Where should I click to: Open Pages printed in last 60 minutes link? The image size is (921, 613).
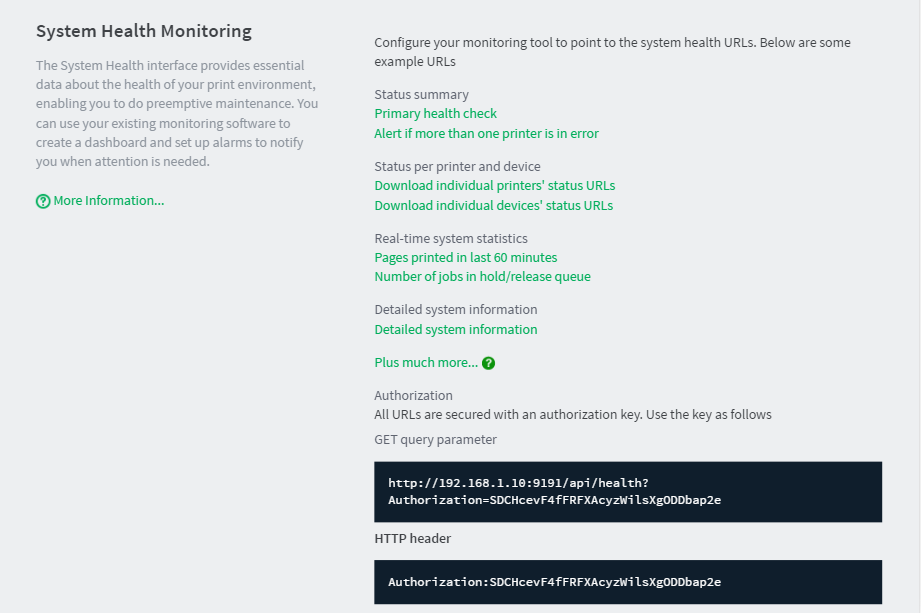pyautogui.click(x=466, y=257)
